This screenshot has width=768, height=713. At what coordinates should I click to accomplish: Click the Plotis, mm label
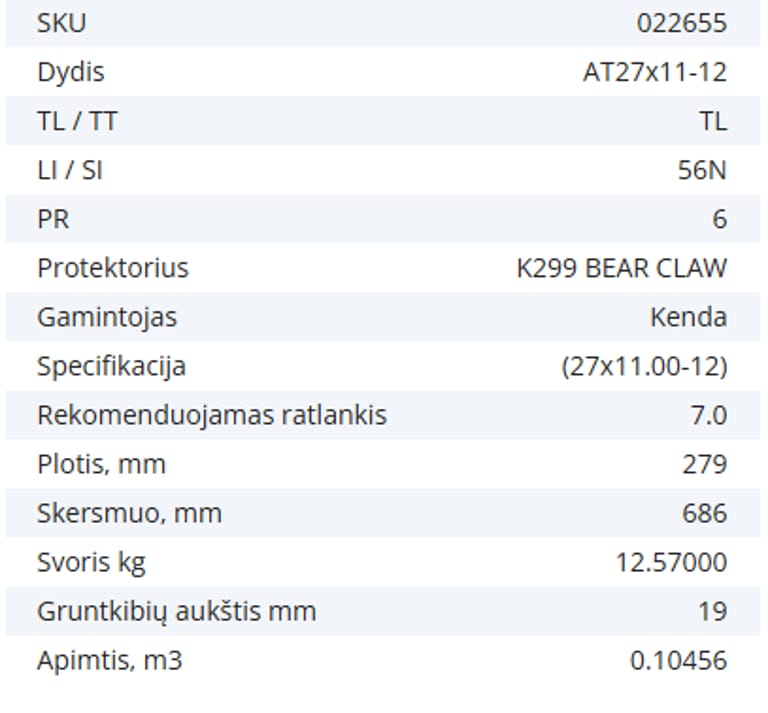(101, 464)
